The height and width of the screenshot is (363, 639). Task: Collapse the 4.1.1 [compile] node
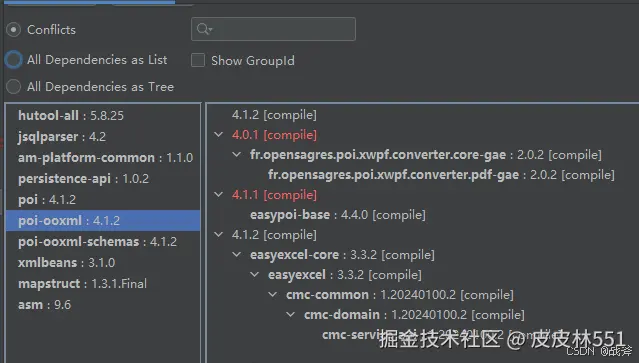coord(219,194)
